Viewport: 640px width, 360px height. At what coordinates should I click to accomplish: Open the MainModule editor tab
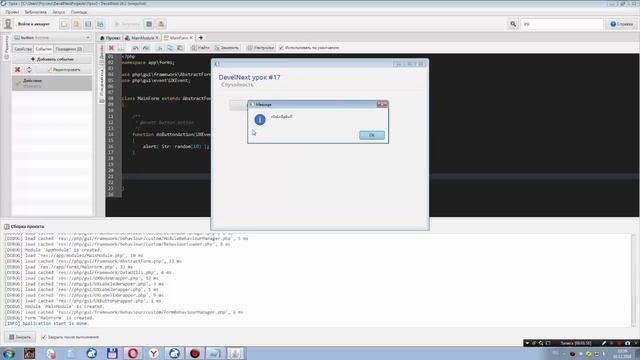point(142,38)
